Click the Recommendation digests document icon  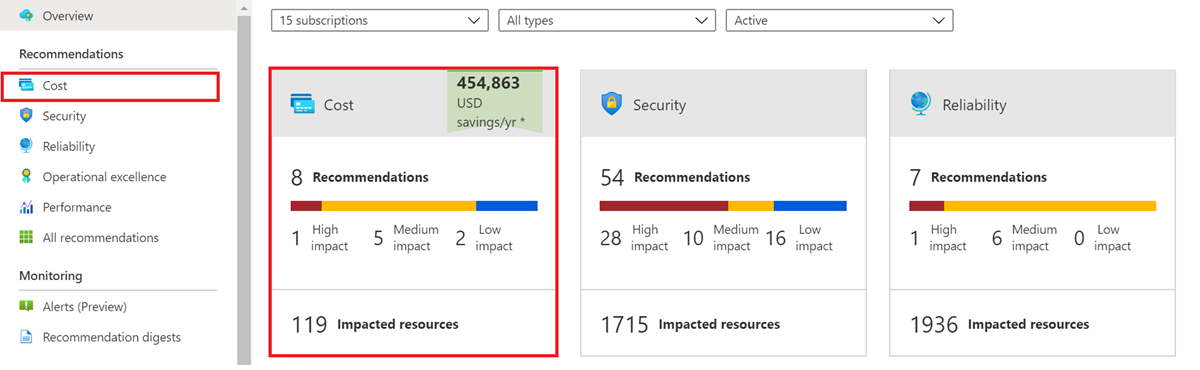tap(26, 337)
